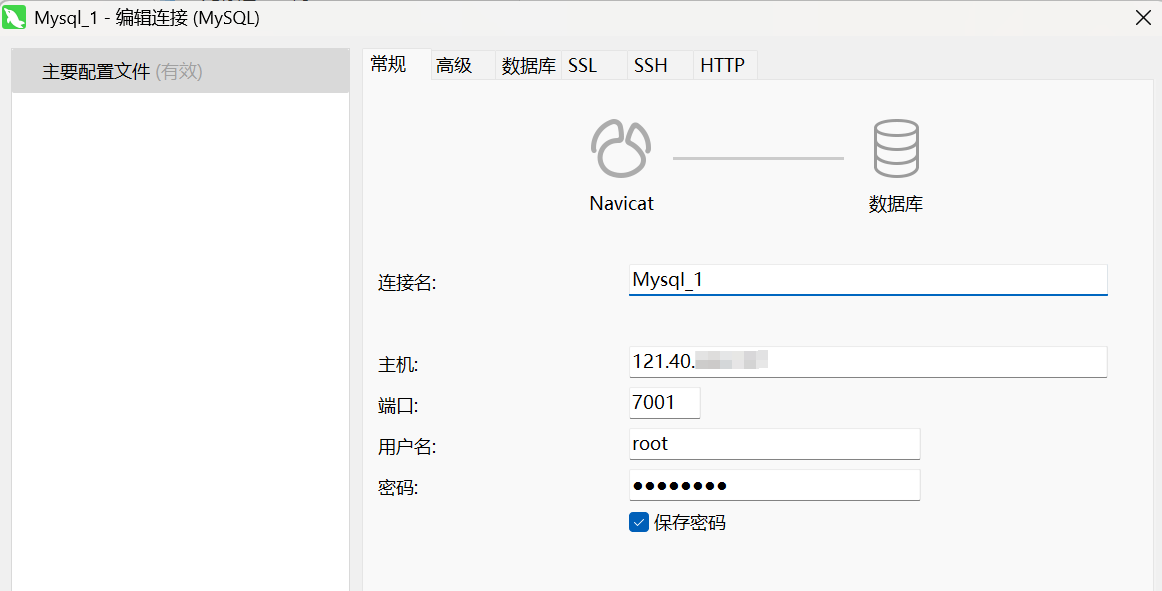Click the 数据库 caption under cylinder icon
The height and width of the screenshot is (591, 1162).
point(896,204)
